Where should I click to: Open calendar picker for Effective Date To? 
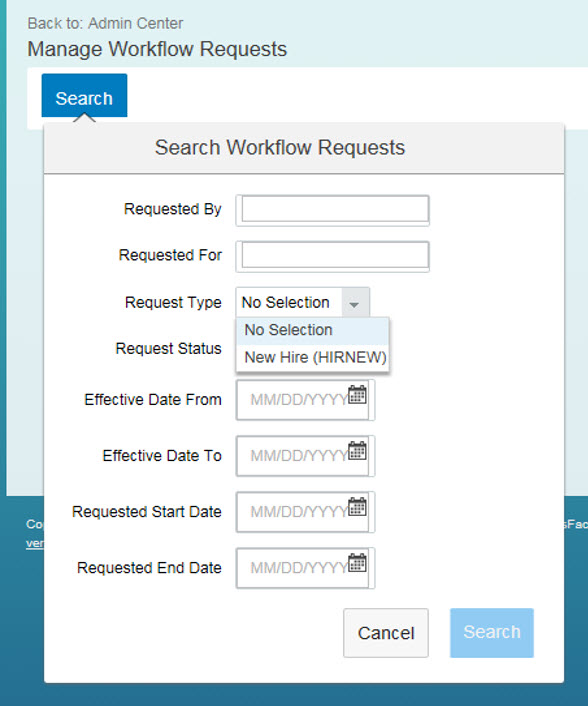pyautogui.click(x=357, y=451)
